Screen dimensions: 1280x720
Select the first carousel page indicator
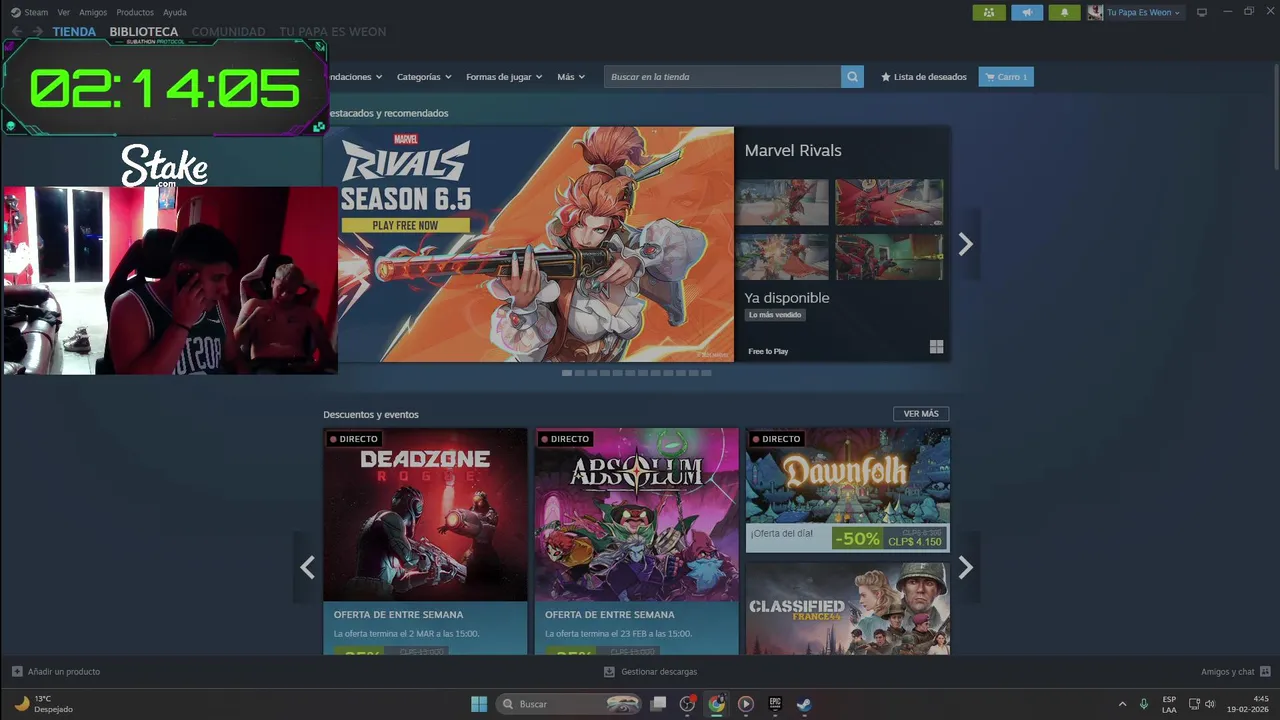click(567, 373)
